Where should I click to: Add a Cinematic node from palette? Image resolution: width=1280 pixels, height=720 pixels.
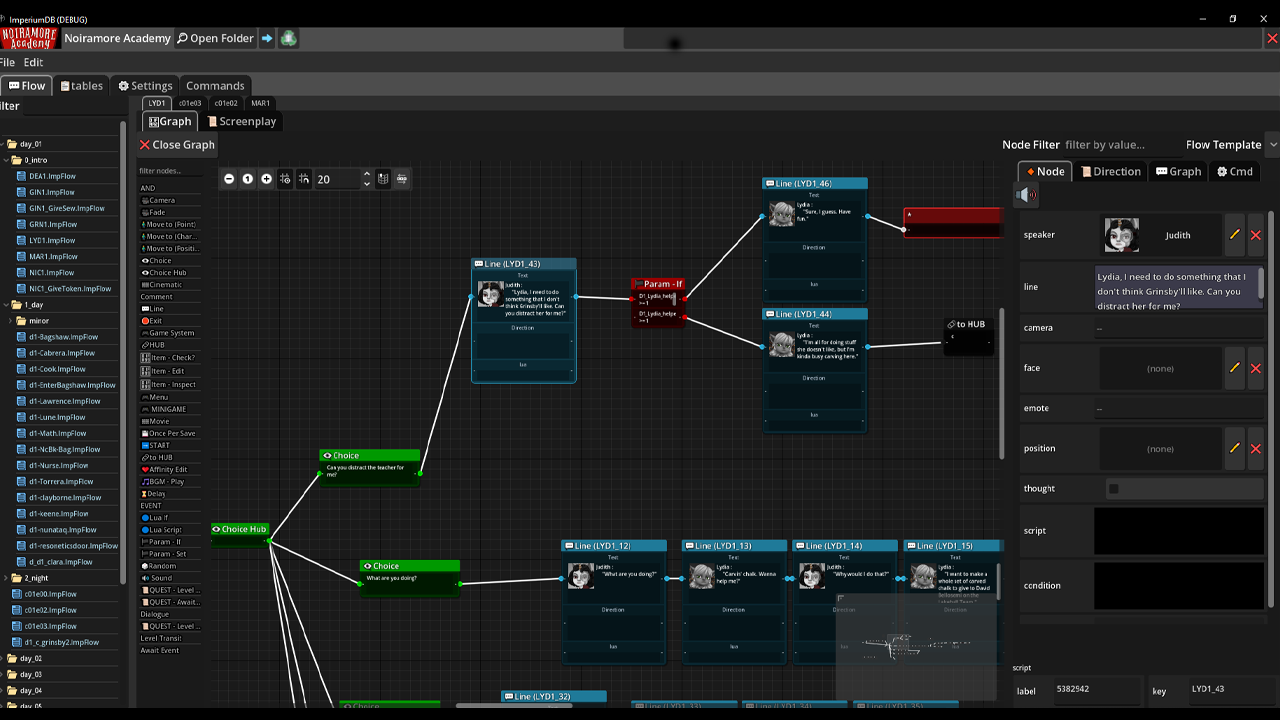tap(169, 284)
